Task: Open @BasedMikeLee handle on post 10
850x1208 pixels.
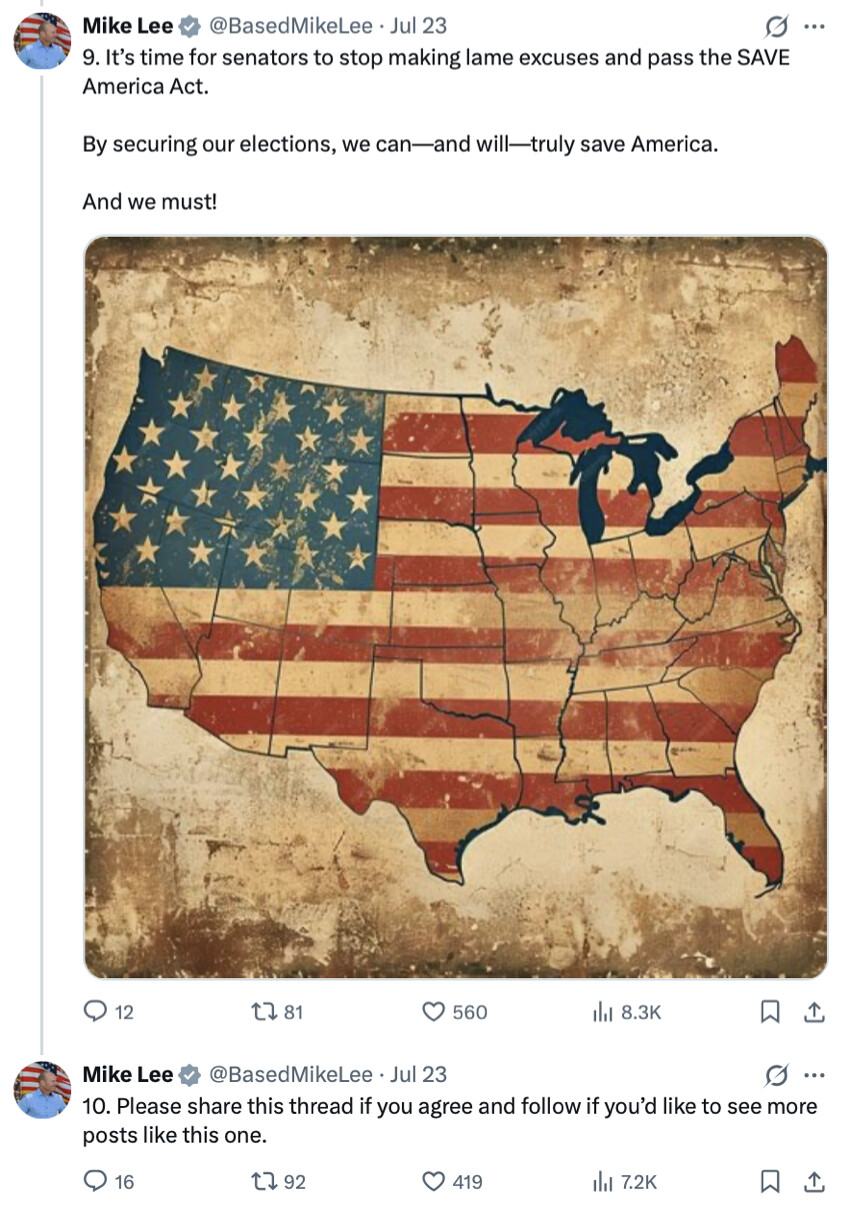Action: click(x=289, y=1075)
